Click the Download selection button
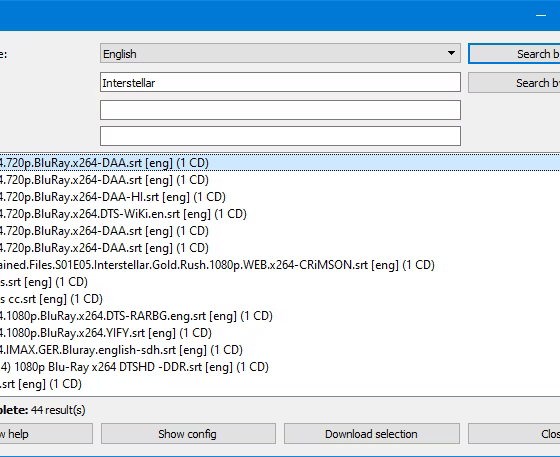Screen dimensions: 560x457 coord(371,434)
